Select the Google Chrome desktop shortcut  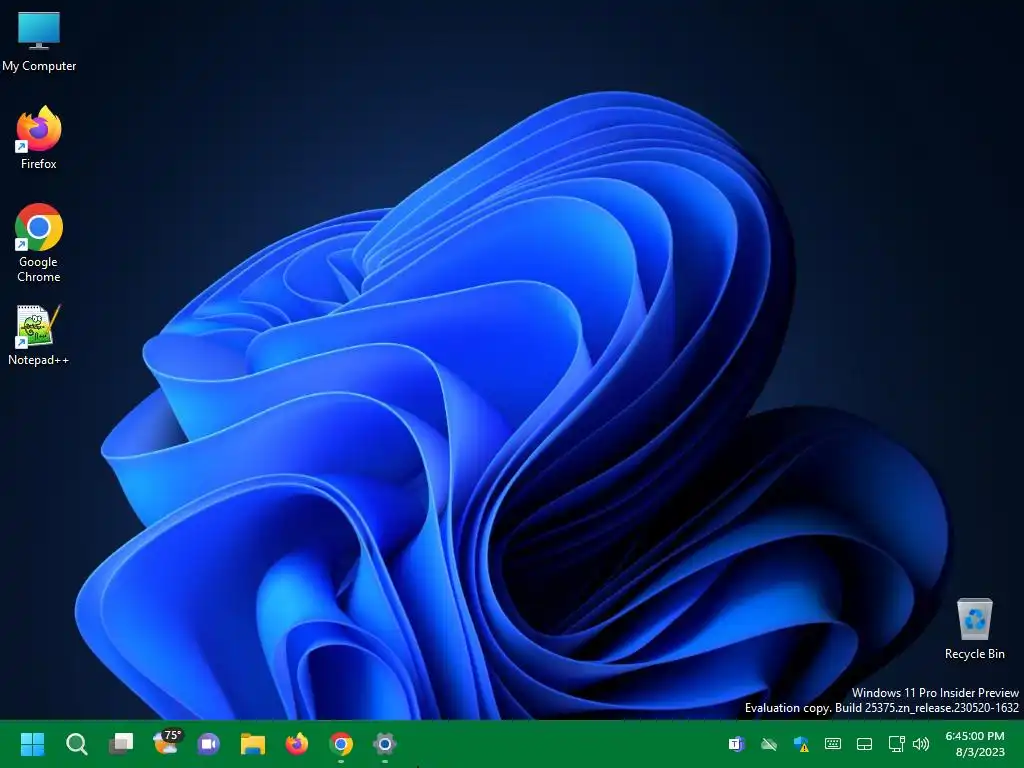39,243
